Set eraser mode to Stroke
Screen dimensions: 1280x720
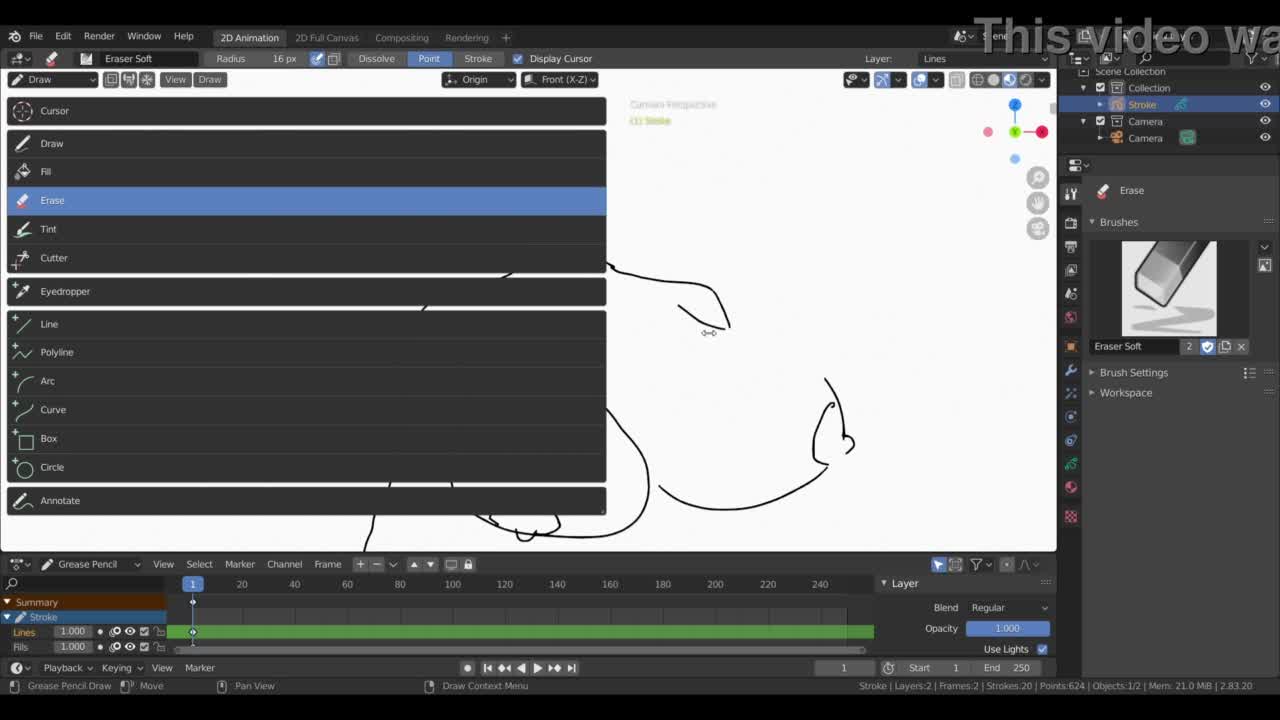[x=478, y=59]
